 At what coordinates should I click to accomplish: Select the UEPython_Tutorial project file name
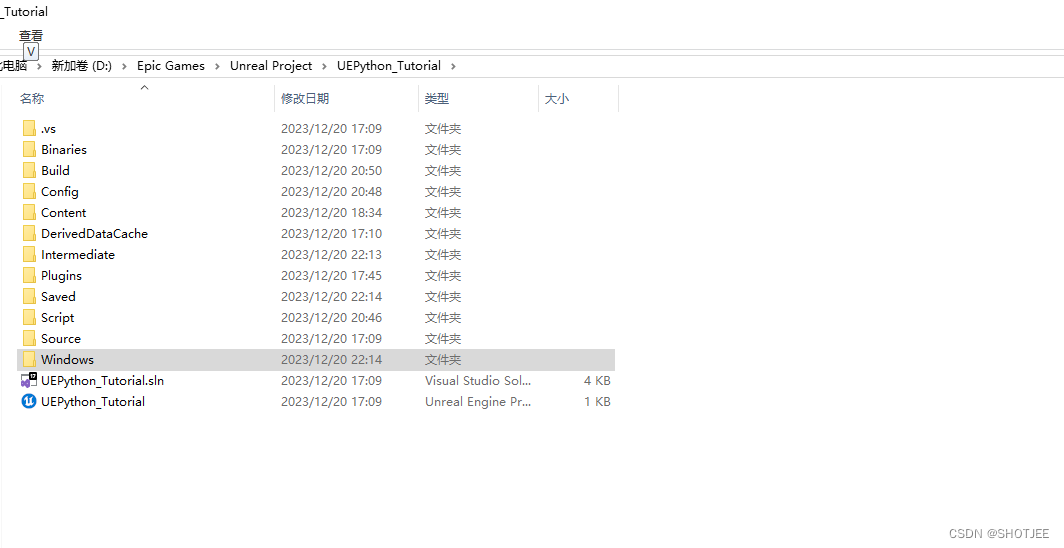pyautogui.click(x=93, y=402)
